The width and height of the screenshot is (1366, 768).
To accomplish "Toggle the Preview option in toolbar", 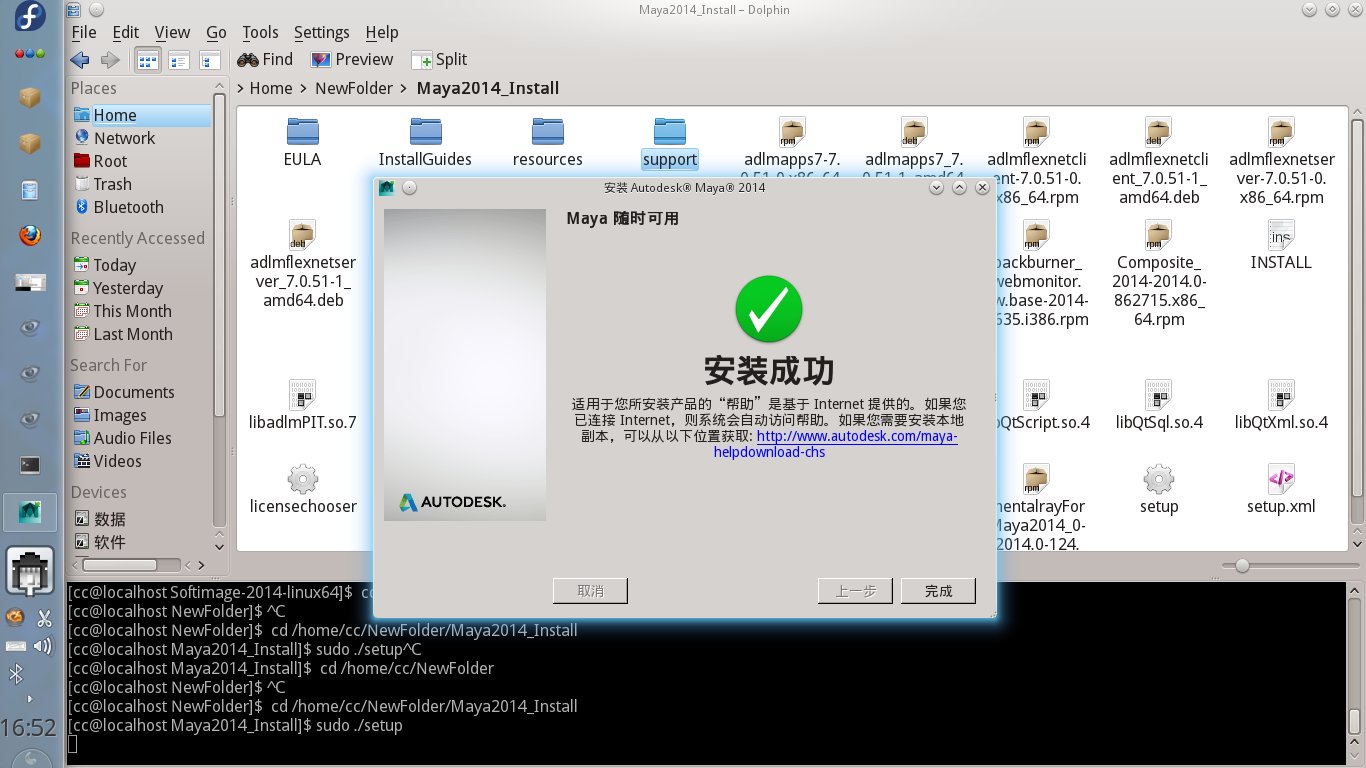I will [351, 60].
